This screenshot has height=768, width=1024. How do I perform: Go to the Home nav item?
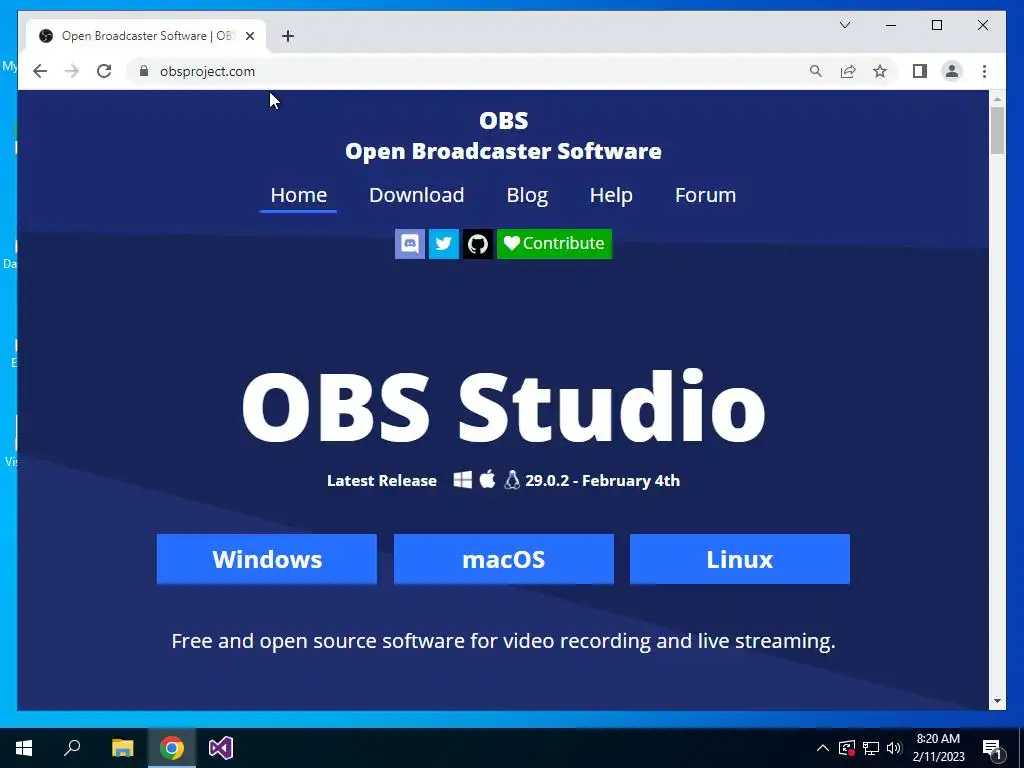point(298,195)
